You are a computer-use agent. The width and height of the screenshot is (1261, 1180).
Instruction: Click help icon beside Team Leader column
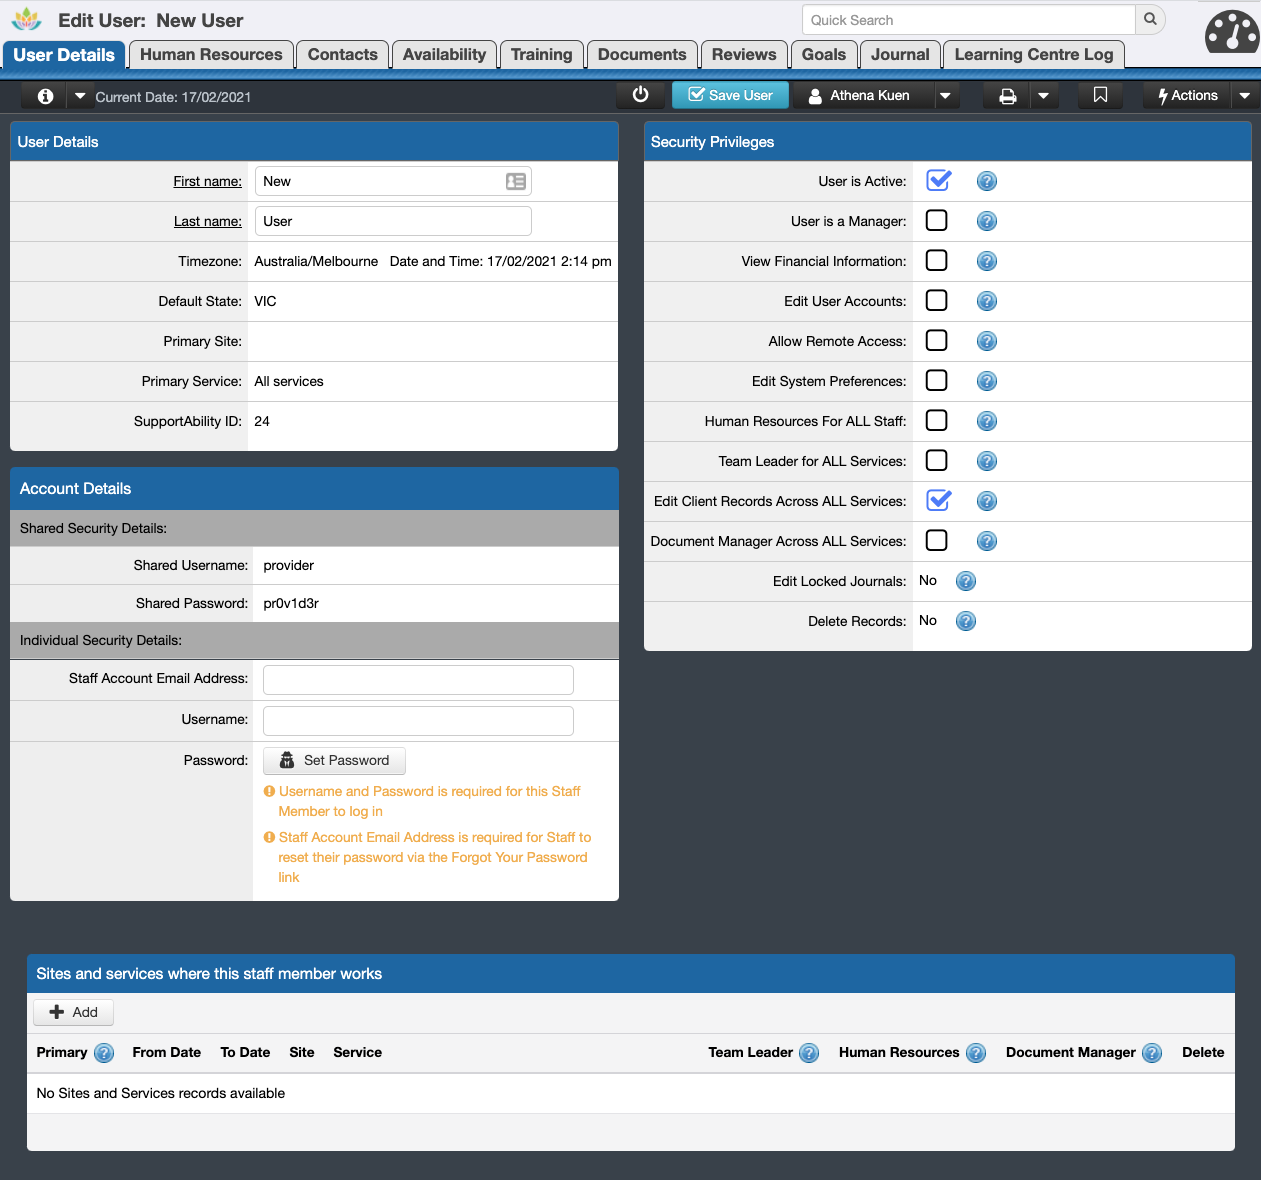tap(809, 1053)
